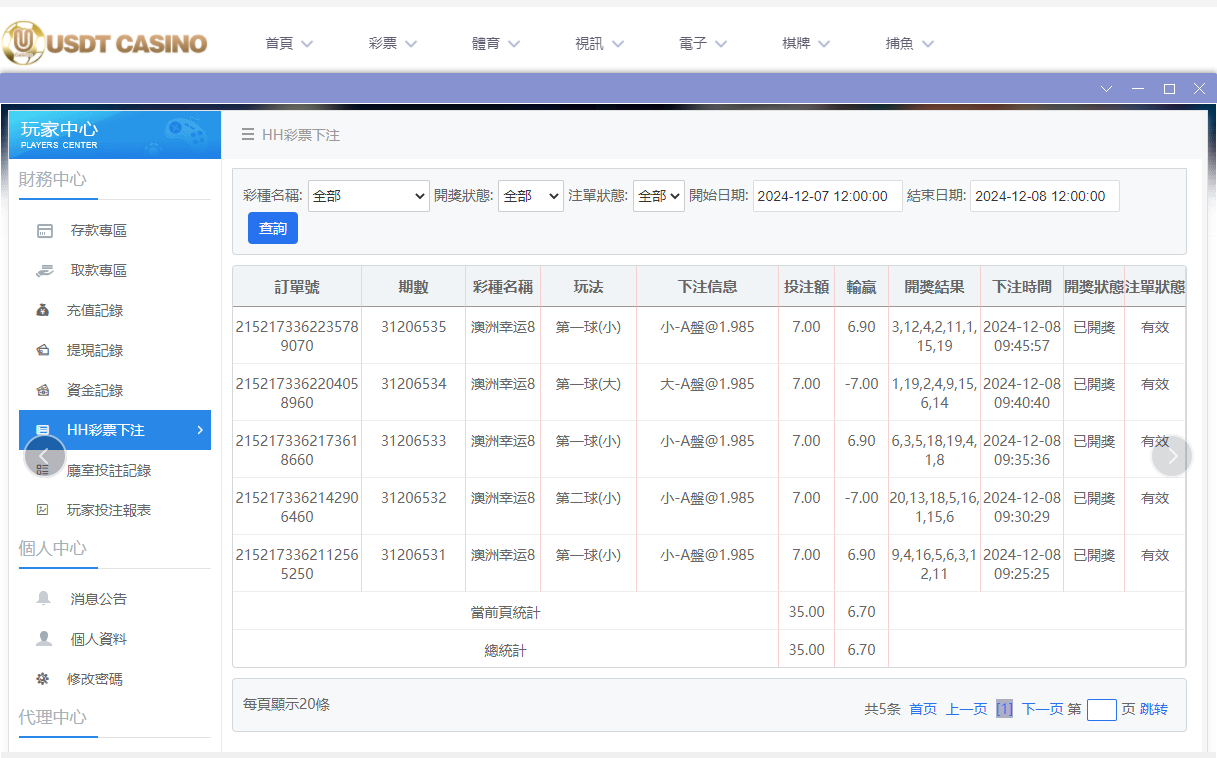This screenshot has width=1217, height=758.
Task: Click the USDT Casino logo
Action: tap(105, 43)
